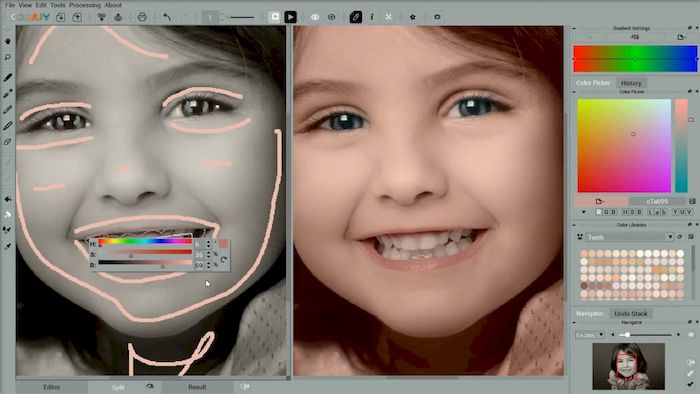Select the G channel button
The image size is (700, 394).
coord(606,212)
